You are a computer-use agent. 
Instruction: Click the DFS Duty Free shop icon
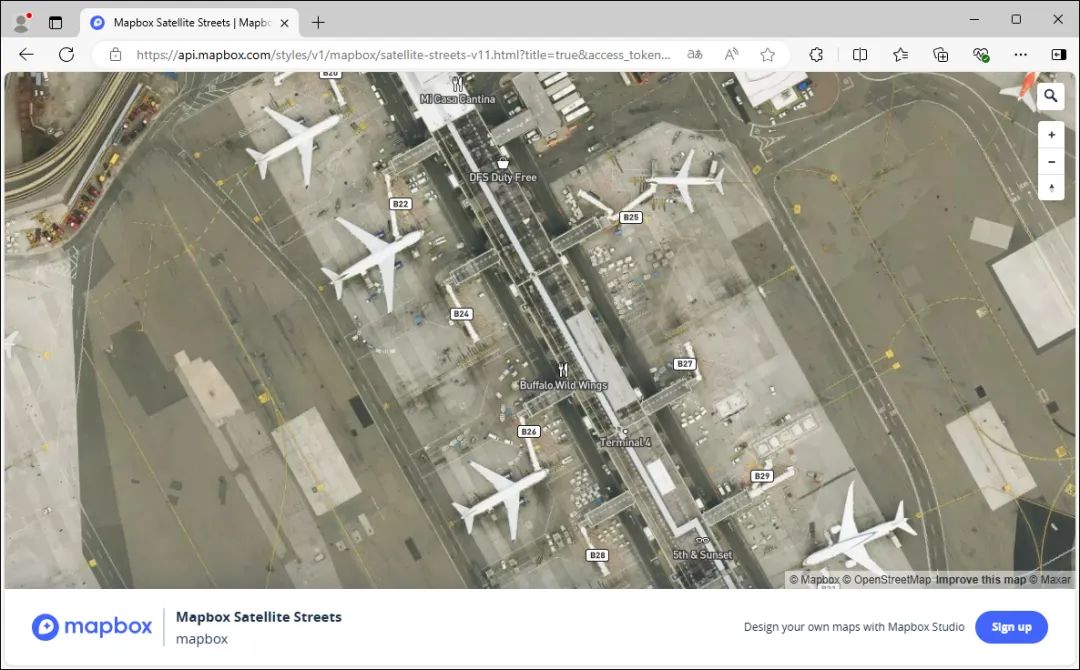(503, 163)
